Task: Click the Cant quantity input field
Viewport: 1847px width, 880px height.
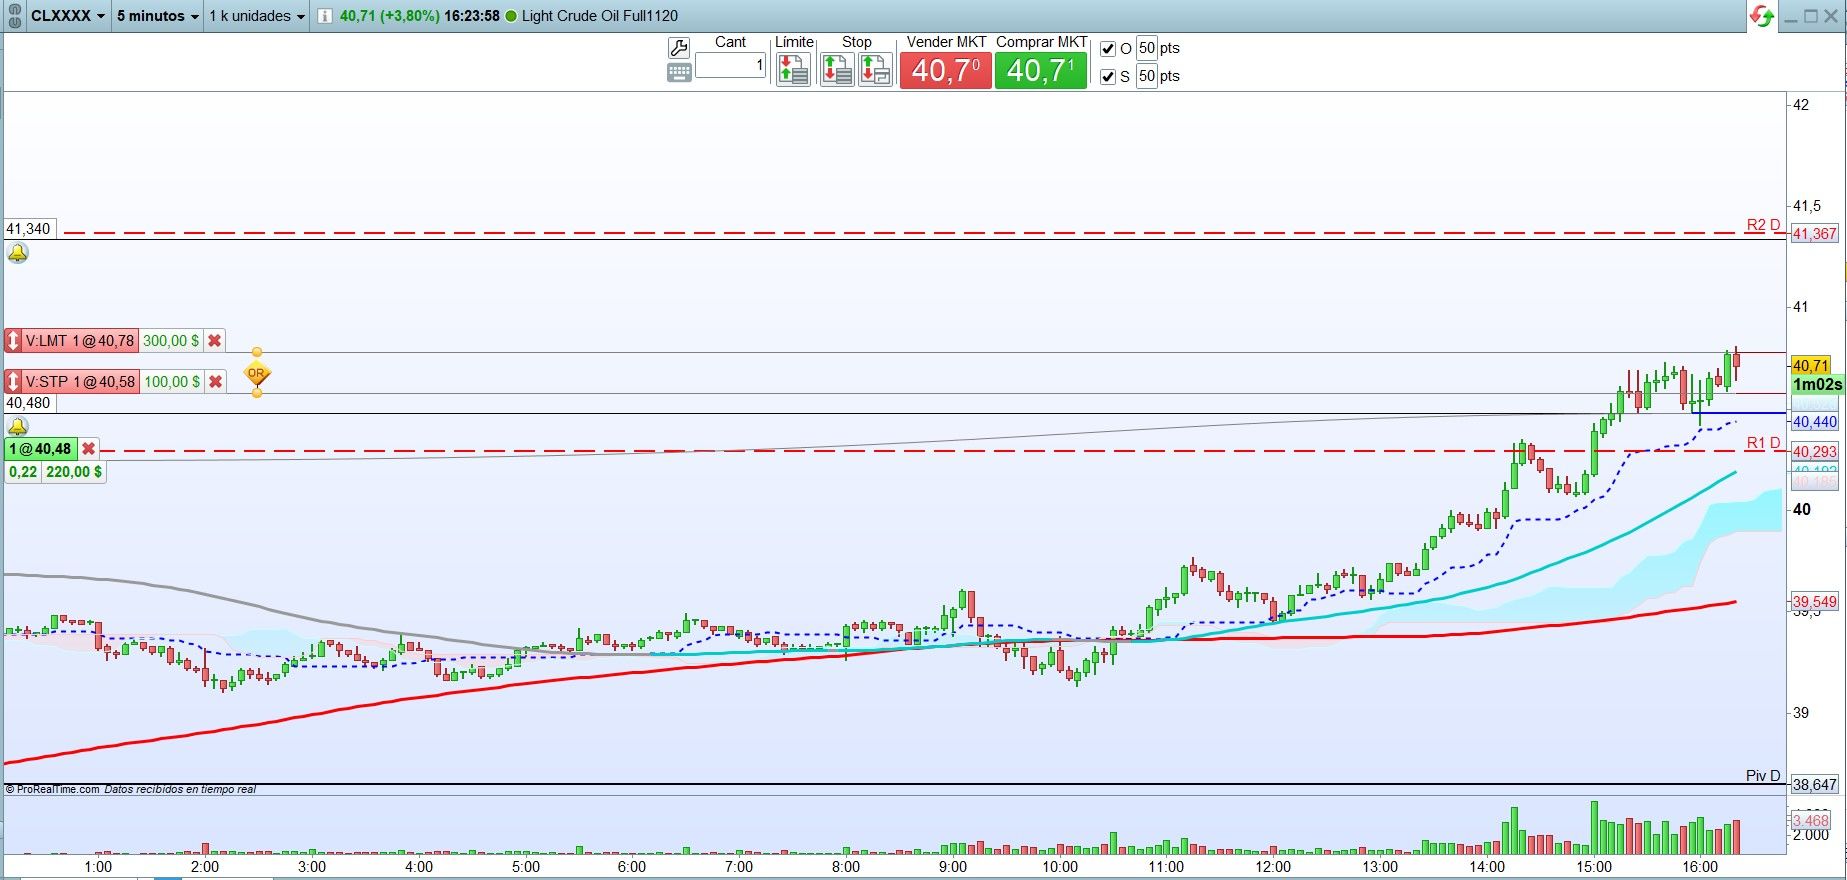Action: click(x=730, y=65)
